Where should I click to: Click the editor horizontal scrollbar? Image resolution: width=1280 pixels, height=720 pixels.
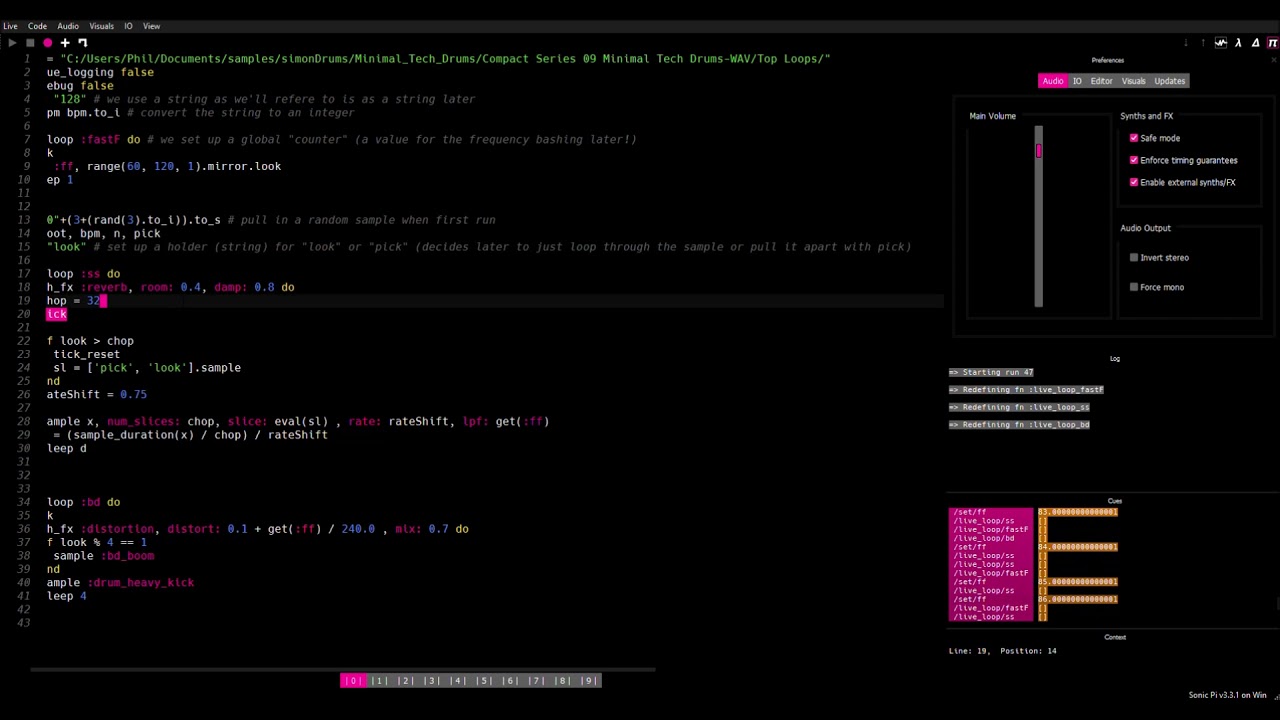pyautogui.click(x=342, y=670)
